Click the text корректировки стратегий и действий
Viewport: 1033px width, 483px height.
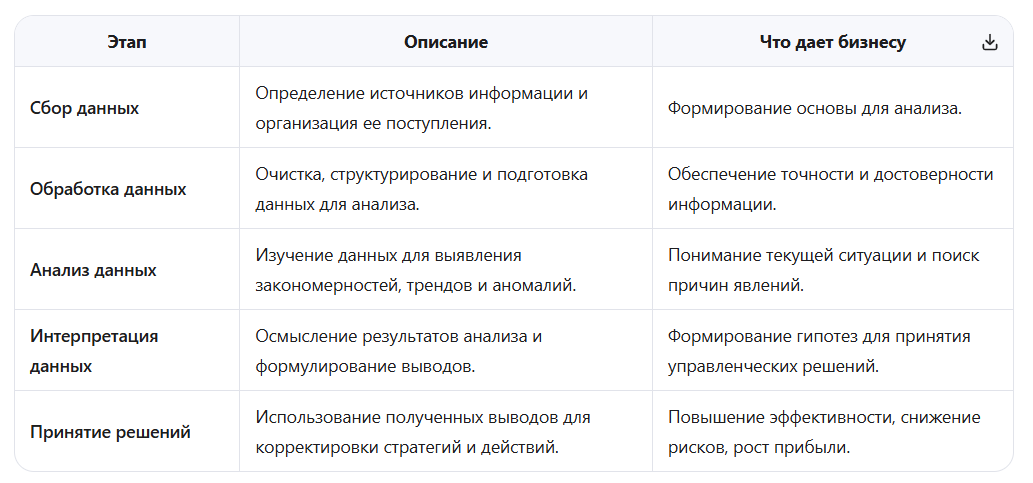(x=407, y=447)
